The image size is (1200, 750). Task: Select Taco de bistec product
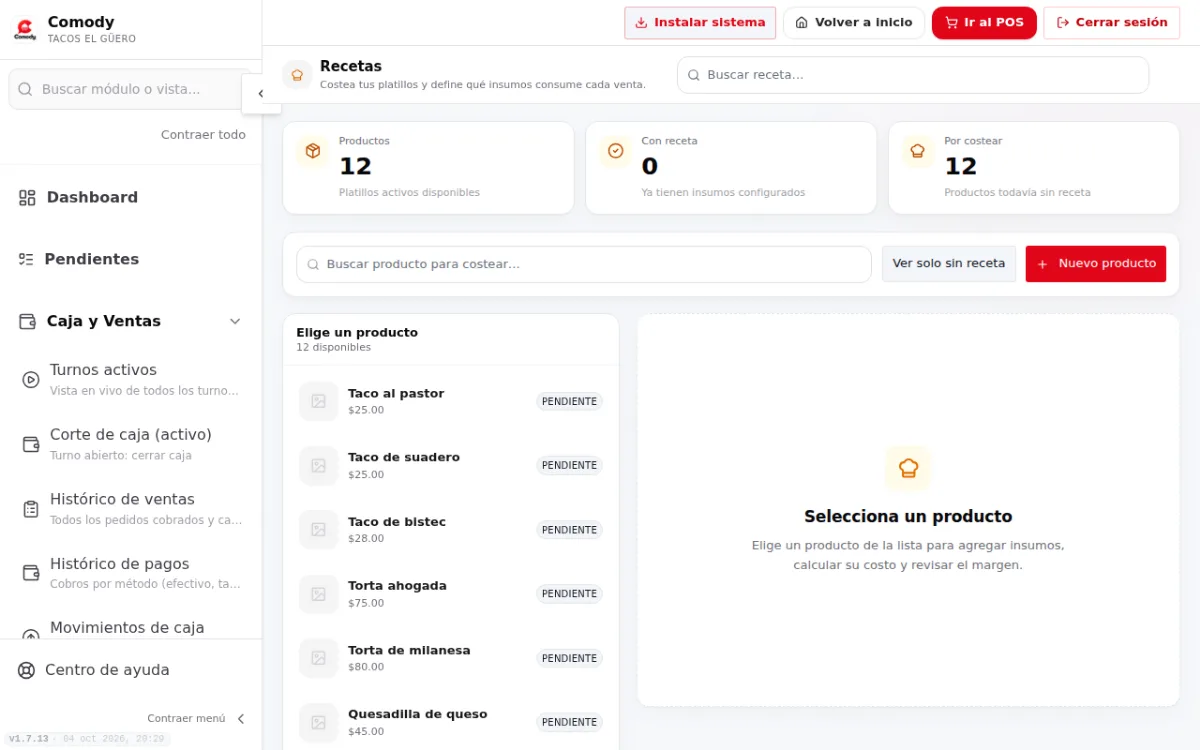coord(451,530)
